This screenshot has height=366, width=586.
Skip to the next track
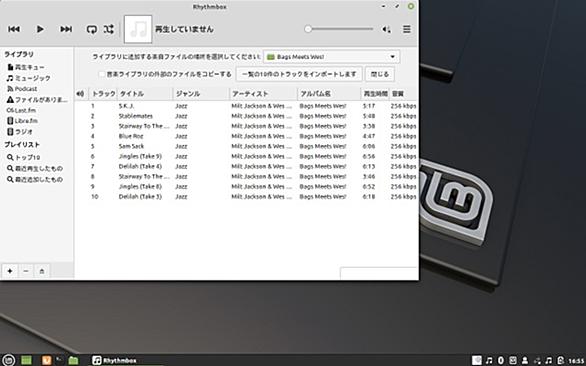tap(66, 29)
